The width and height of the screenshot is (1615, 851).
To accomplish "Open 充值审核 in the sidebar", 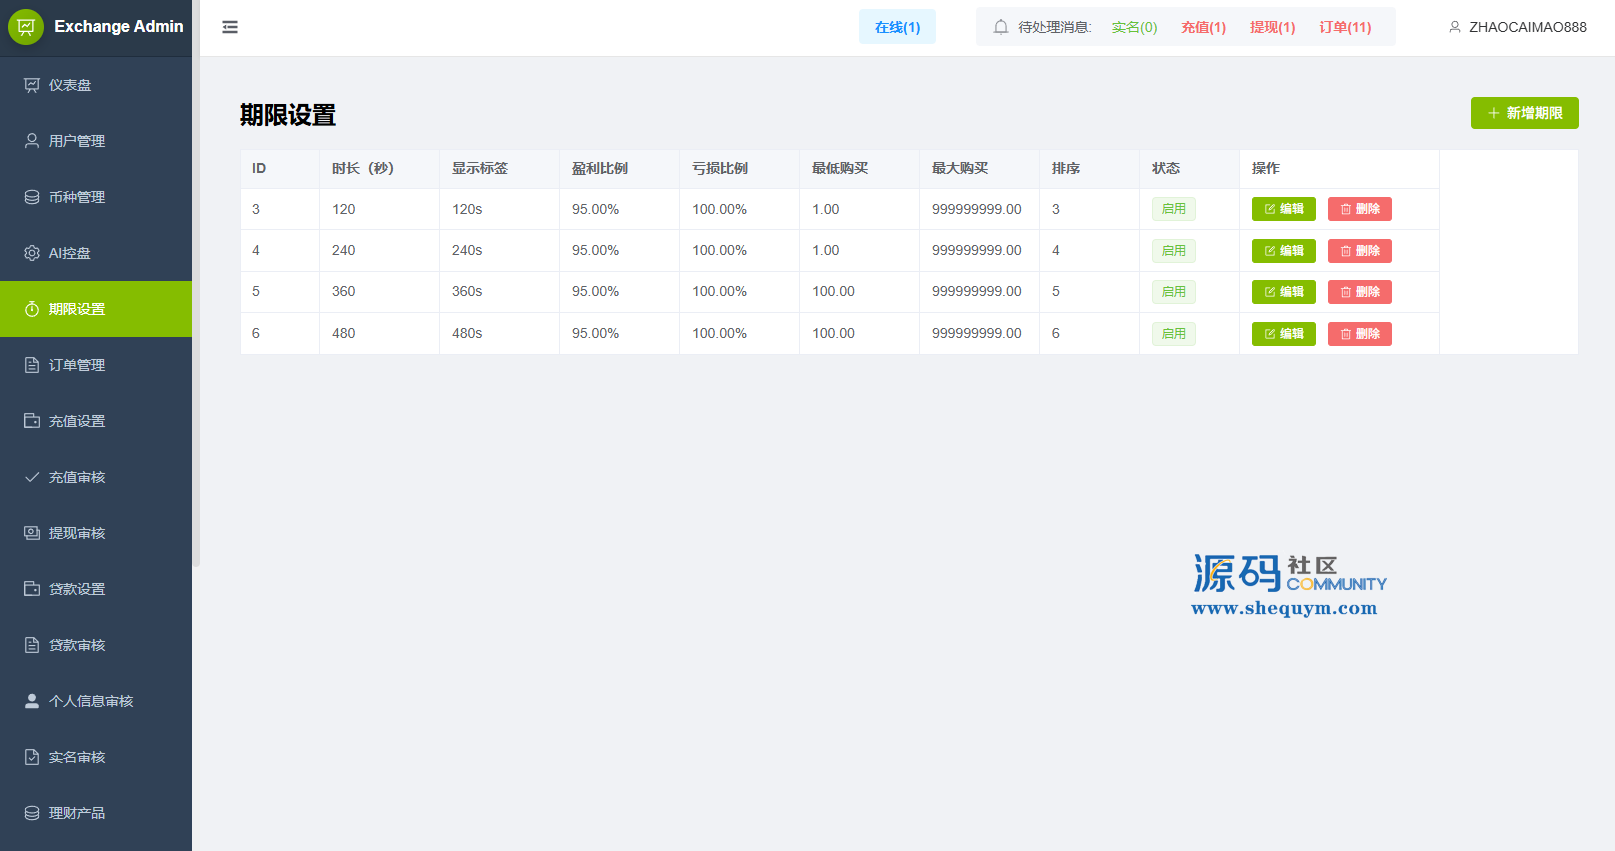I will pyautogui.click(x=76, y=477).
